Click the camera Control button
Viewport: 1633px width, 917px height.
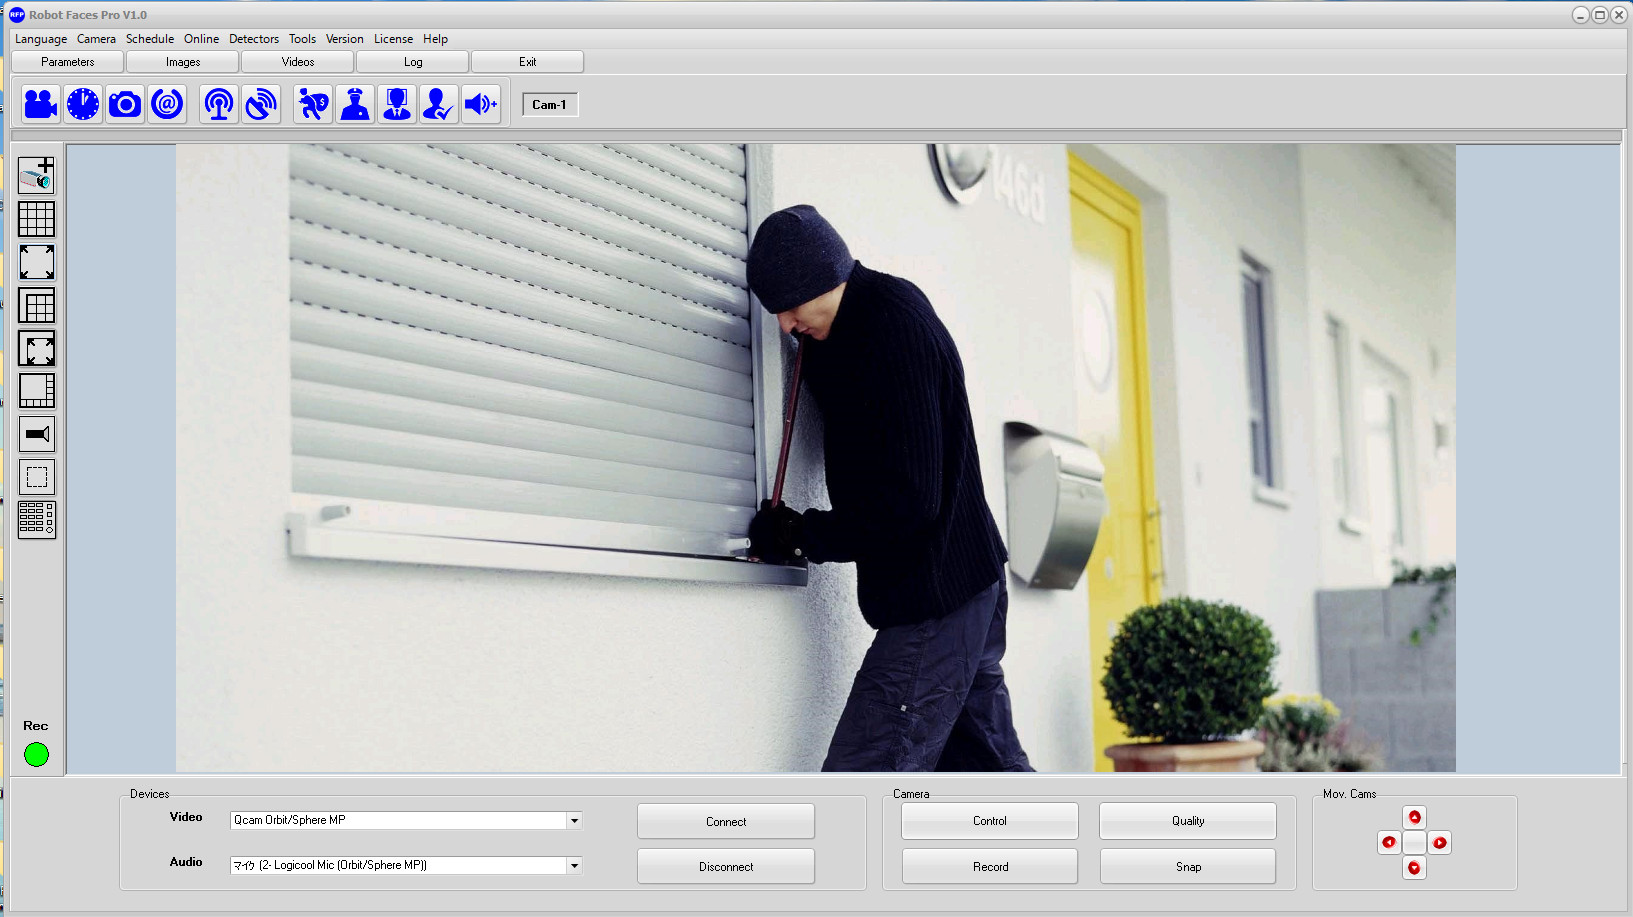(990, 821)
